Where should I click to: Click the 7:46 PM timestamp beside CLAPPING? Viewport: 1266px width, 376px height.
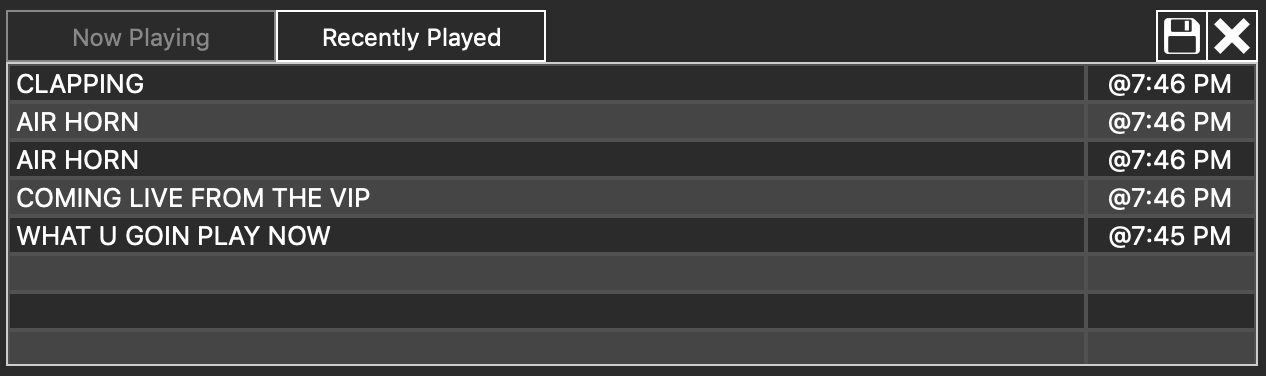[x=1171, y=84]
